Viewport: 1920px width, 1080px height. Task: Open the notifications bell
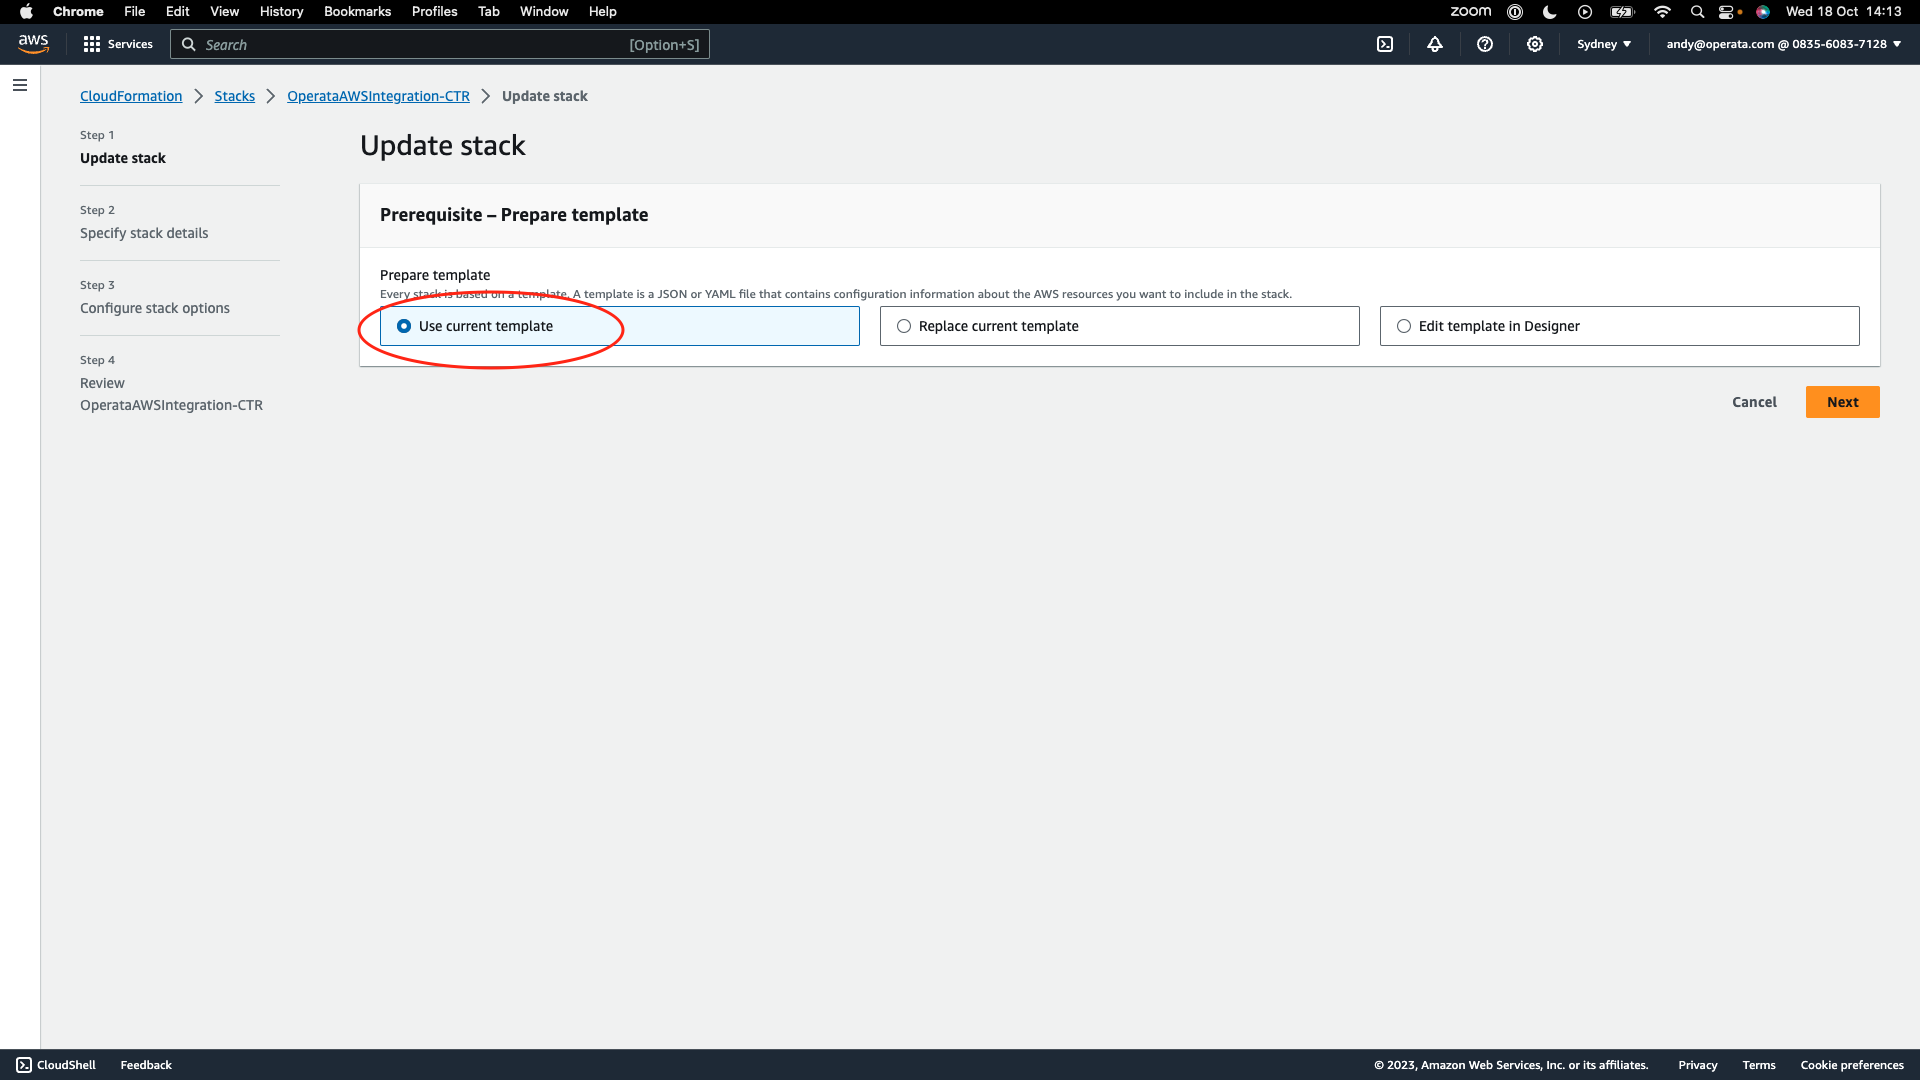1435,44
